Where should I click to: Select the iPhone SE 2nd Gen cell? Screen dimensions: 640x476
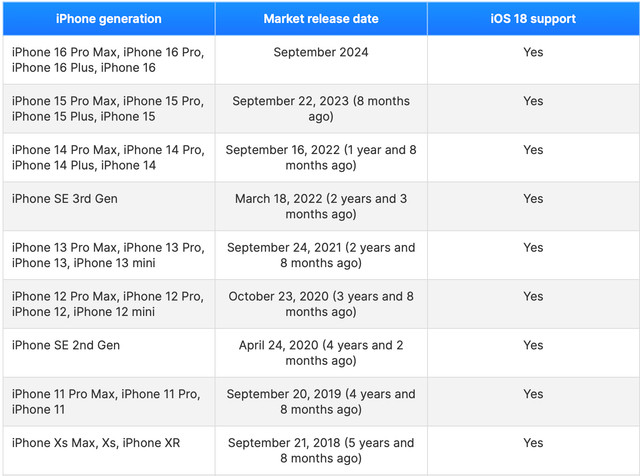click(x=66, y=346)
